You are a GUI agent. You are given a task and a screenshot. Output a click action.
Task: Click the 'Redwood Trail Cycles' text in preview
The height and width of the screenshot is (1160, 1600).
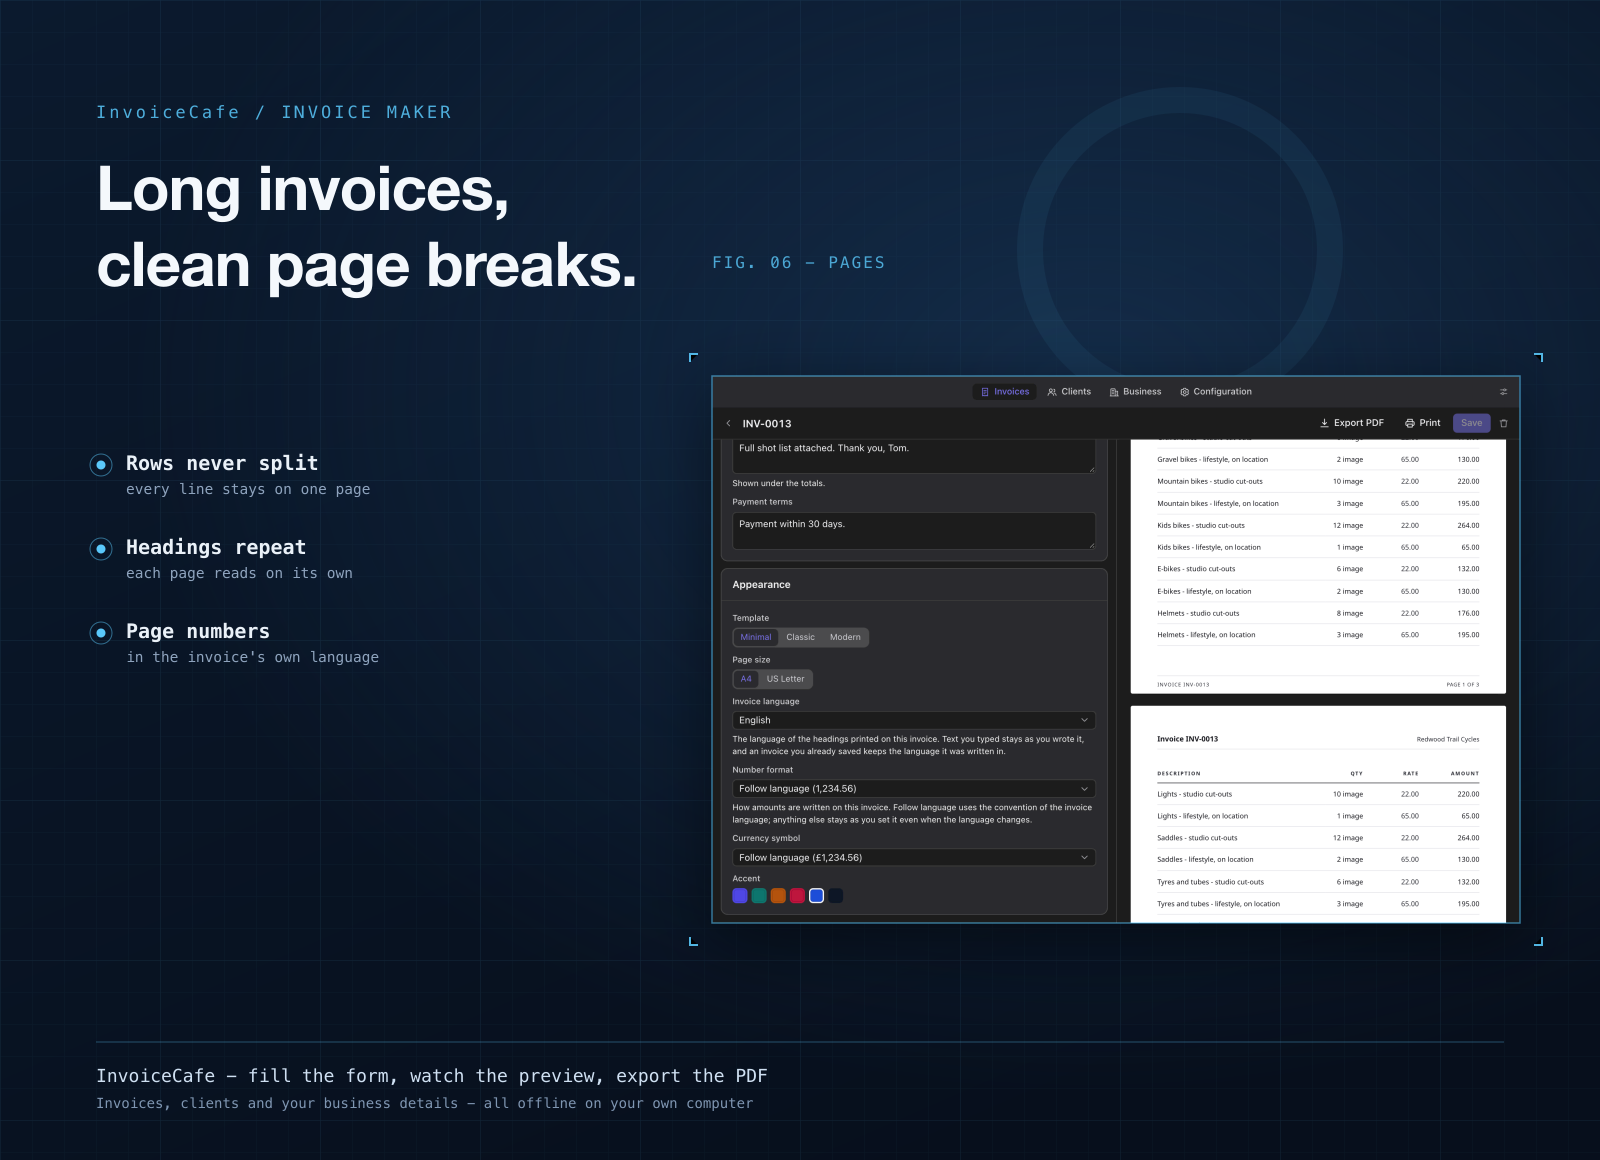(x=1448, y=740)
